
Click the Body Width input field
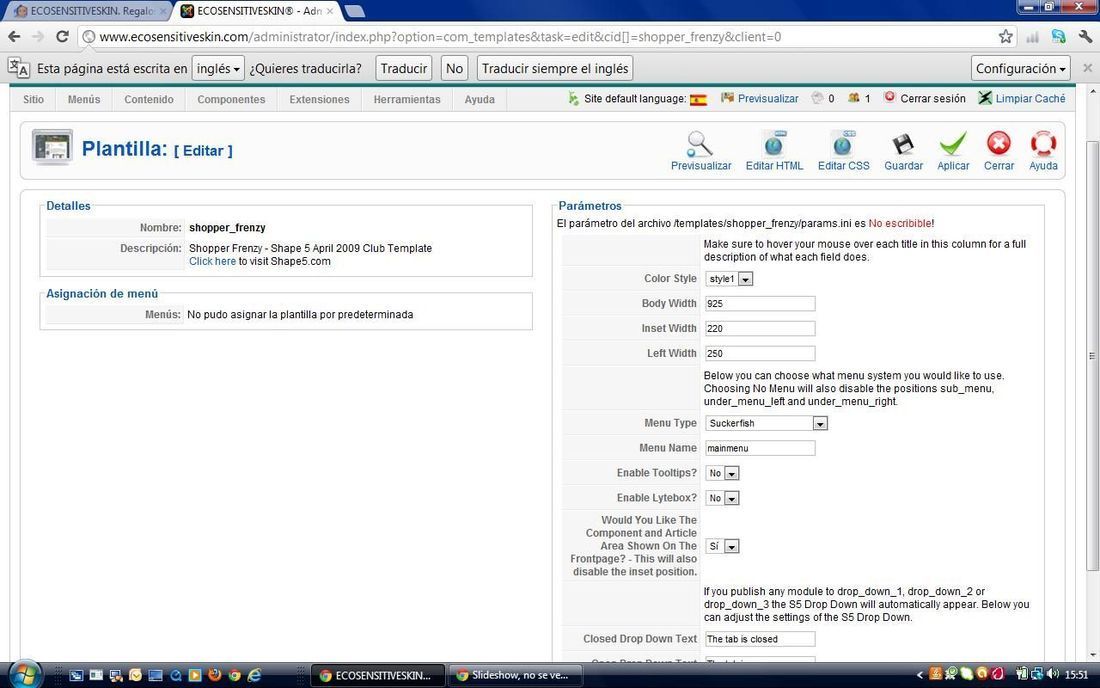(760, 304)
